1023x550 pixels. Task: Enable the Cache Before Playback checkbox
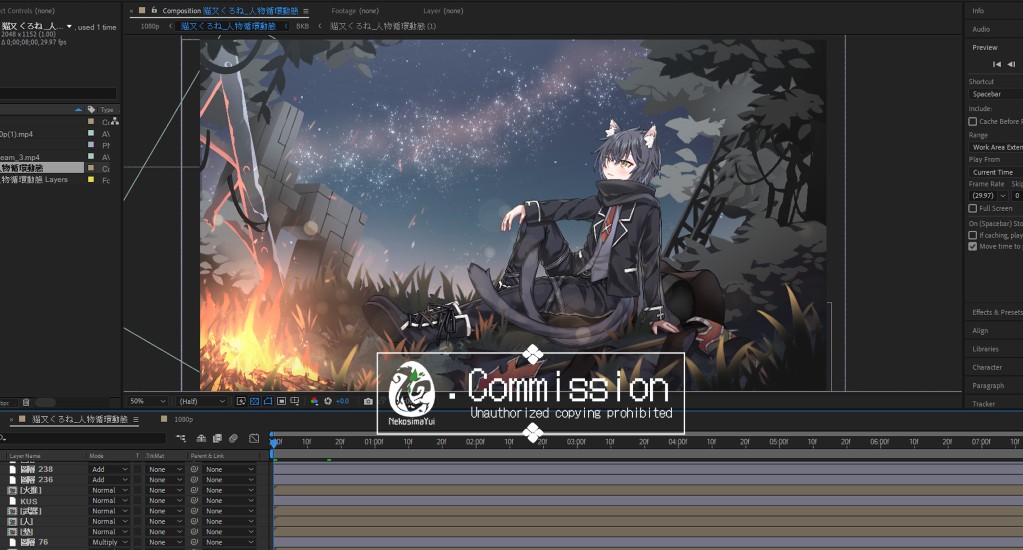(x=973, y=121)
